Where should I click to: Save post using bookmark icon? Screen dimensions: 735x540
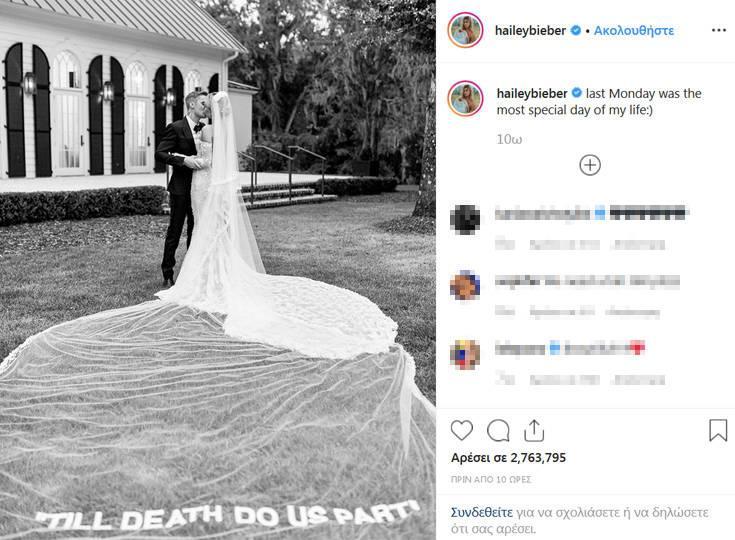(718, 430)
